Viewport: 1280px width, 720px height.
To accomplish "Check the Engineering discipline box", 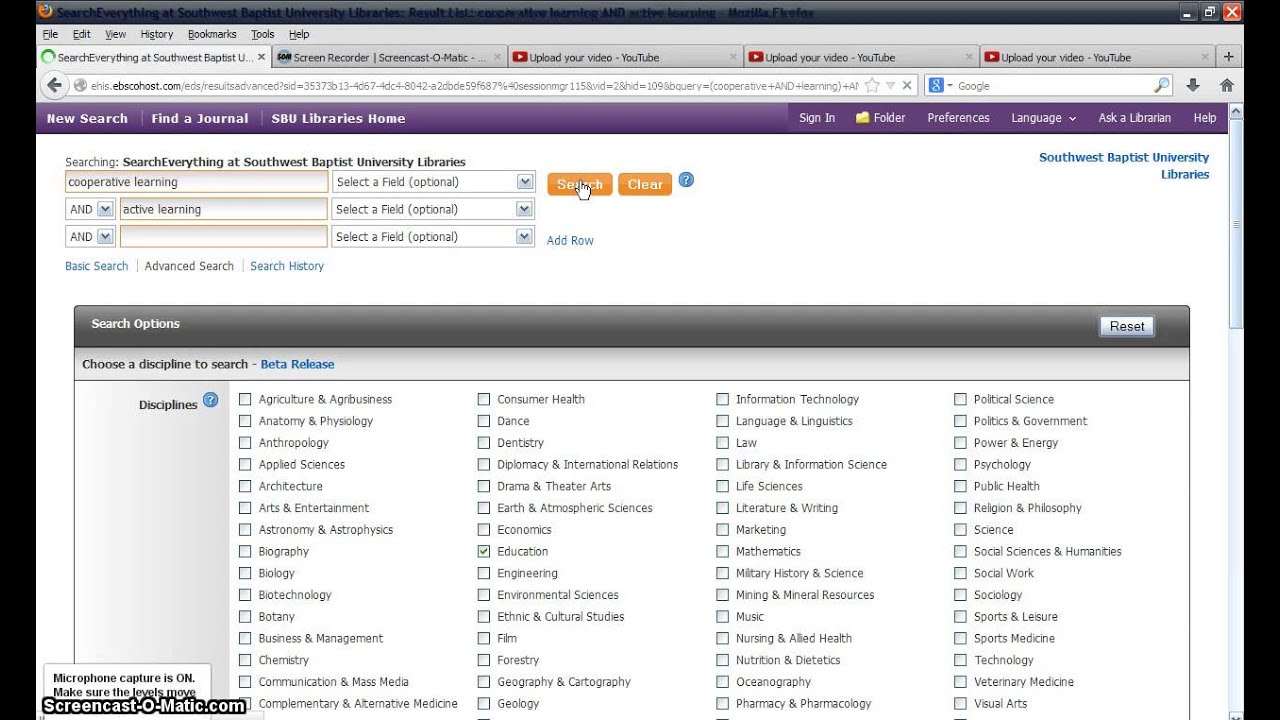I will click(484, 573).
